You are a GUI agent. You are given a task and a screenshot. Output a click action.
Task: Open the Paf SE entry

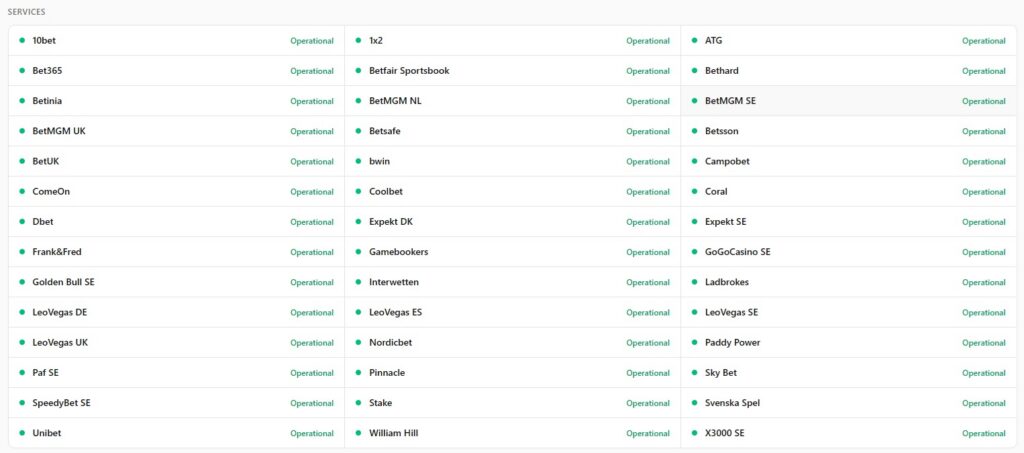176,373
